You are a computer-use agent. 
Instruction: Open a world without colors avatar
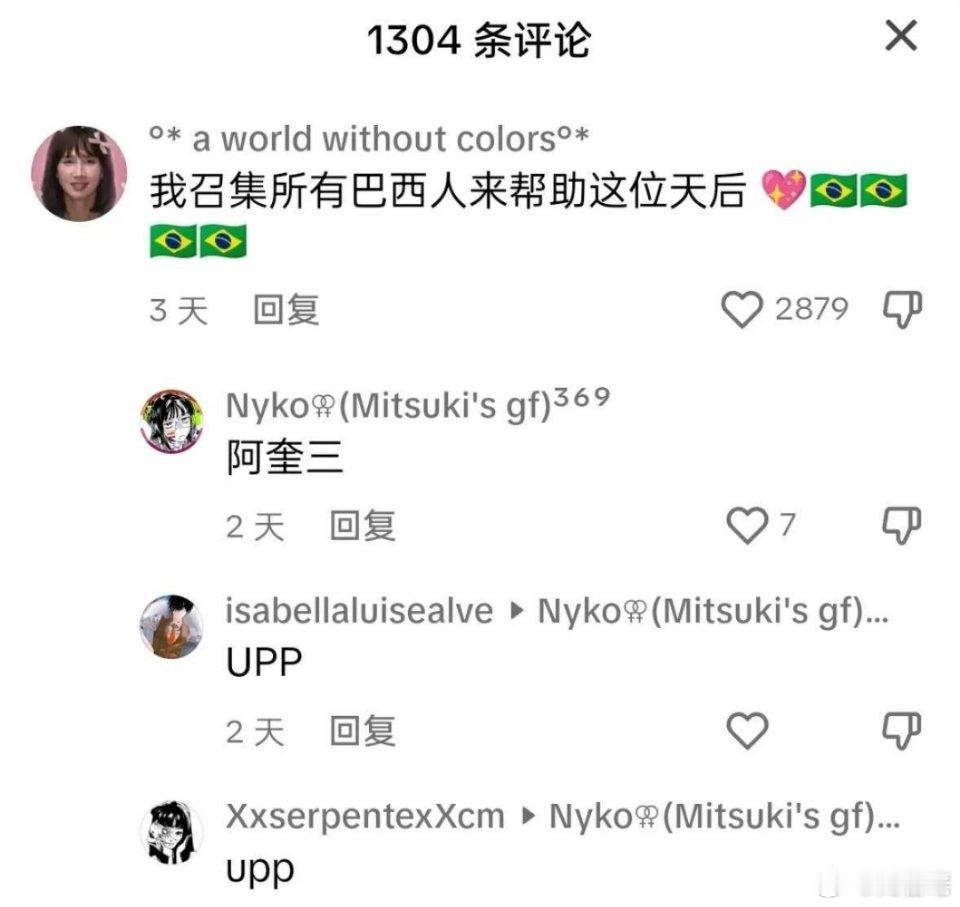point(79,173)
